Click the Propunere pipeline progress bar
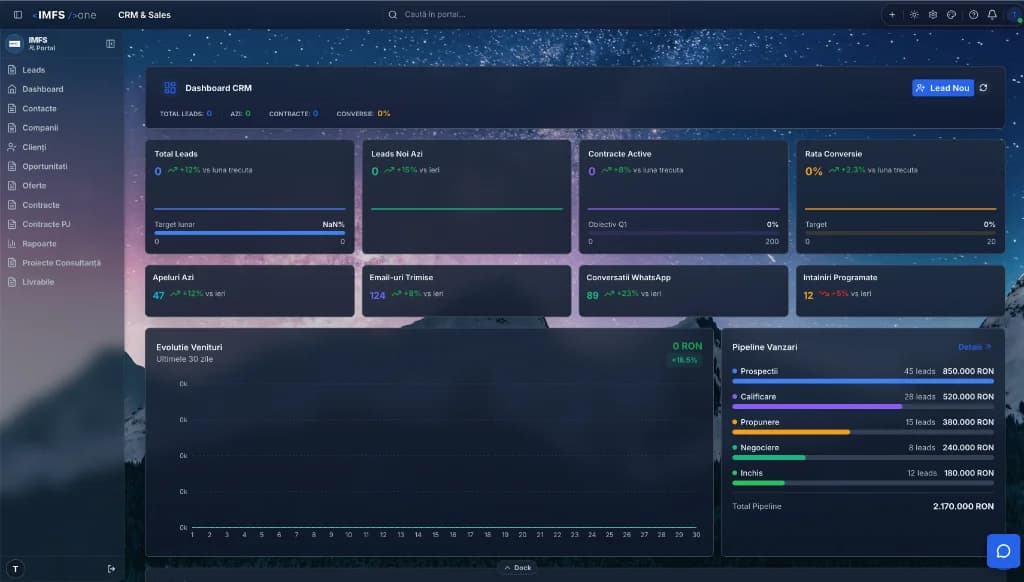The width and height of the screenshot is (1024, 582). coord(863,432)
